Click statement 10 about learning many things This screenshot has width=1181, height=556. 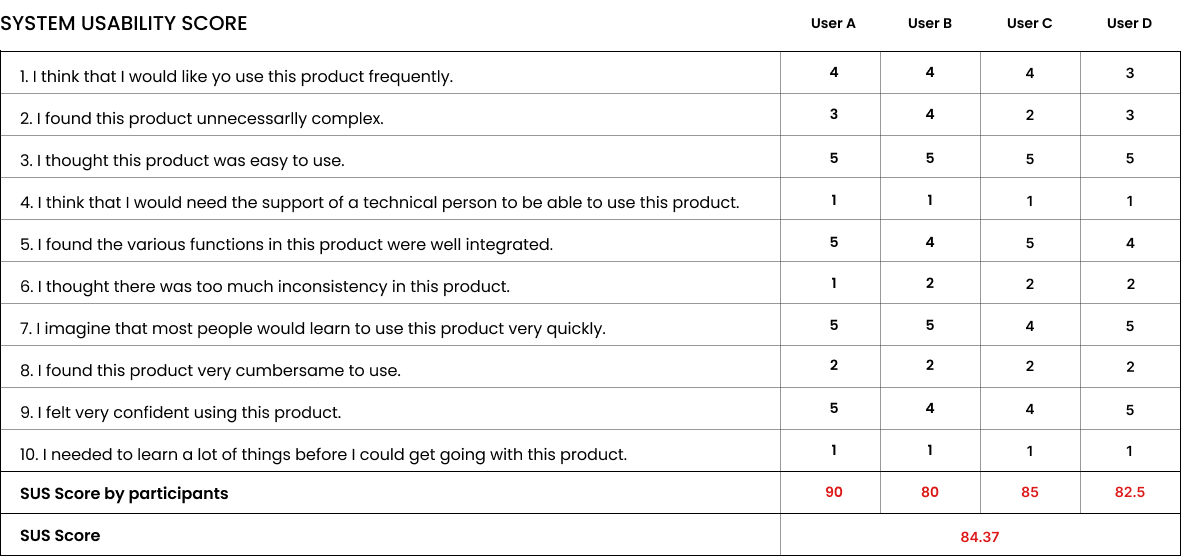[x=324, y=454]
